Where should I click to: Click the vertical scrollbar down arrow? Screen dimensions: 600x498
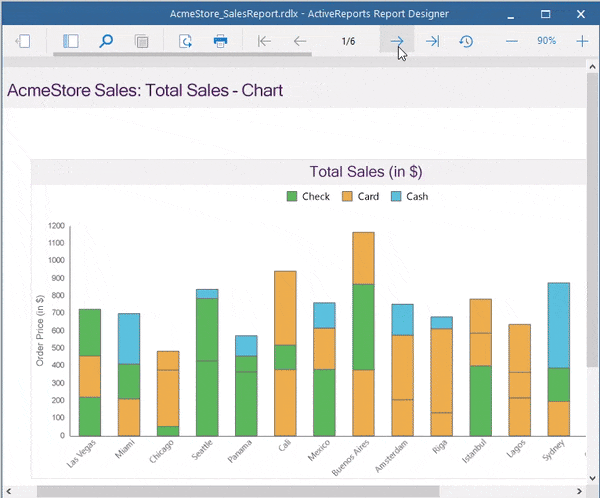[592, 478]
